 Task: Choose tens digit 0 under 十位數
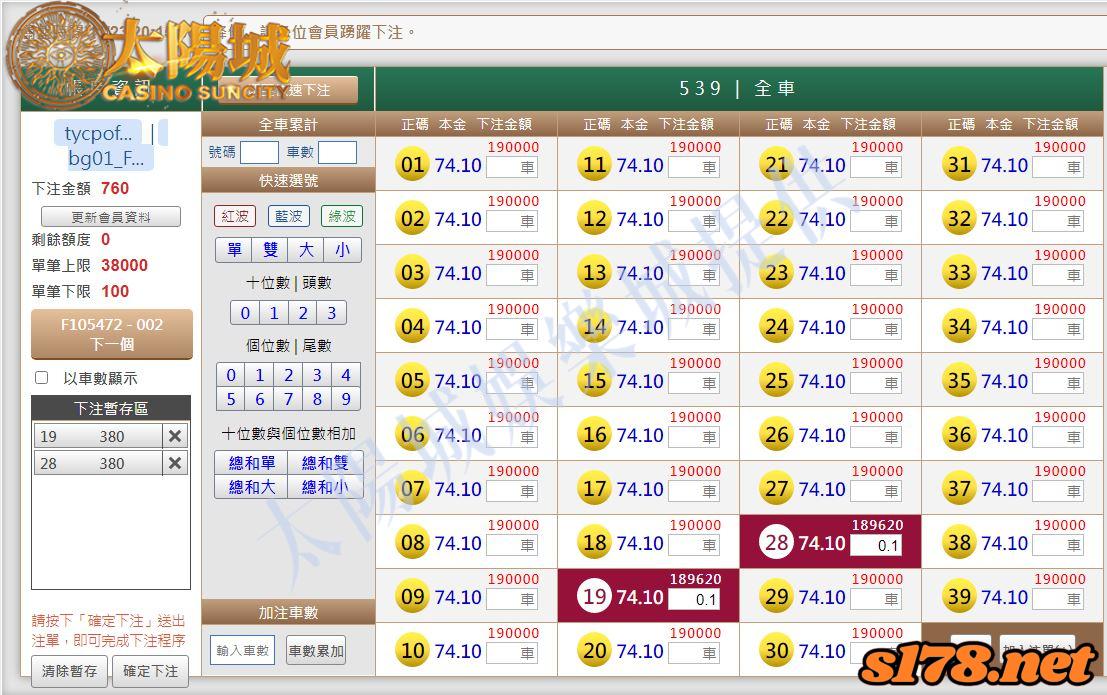coord(245,313)
